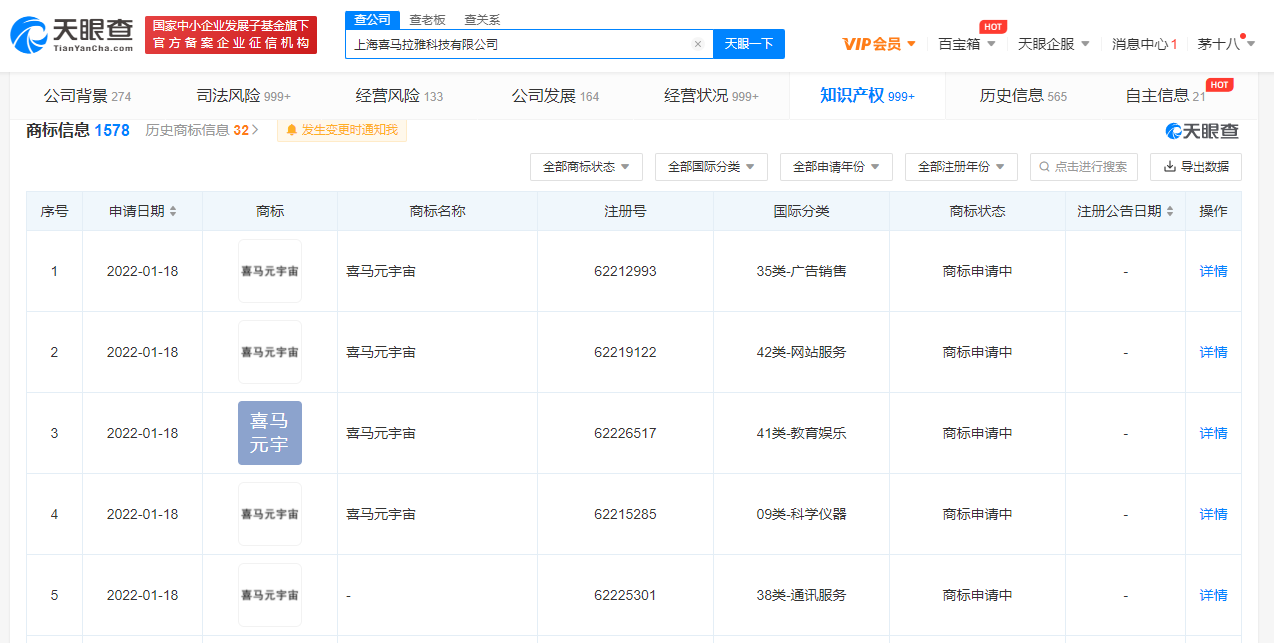The height and width of the screenshot is (643, 1274).
Task: Open first row trademark image thumbnail
Action: tap(269, 271)
